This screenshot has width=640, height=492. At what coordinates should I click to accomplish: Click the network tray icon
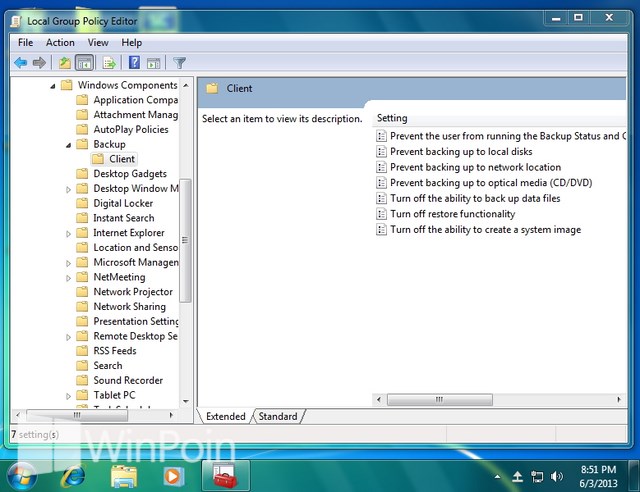(537, 476)
